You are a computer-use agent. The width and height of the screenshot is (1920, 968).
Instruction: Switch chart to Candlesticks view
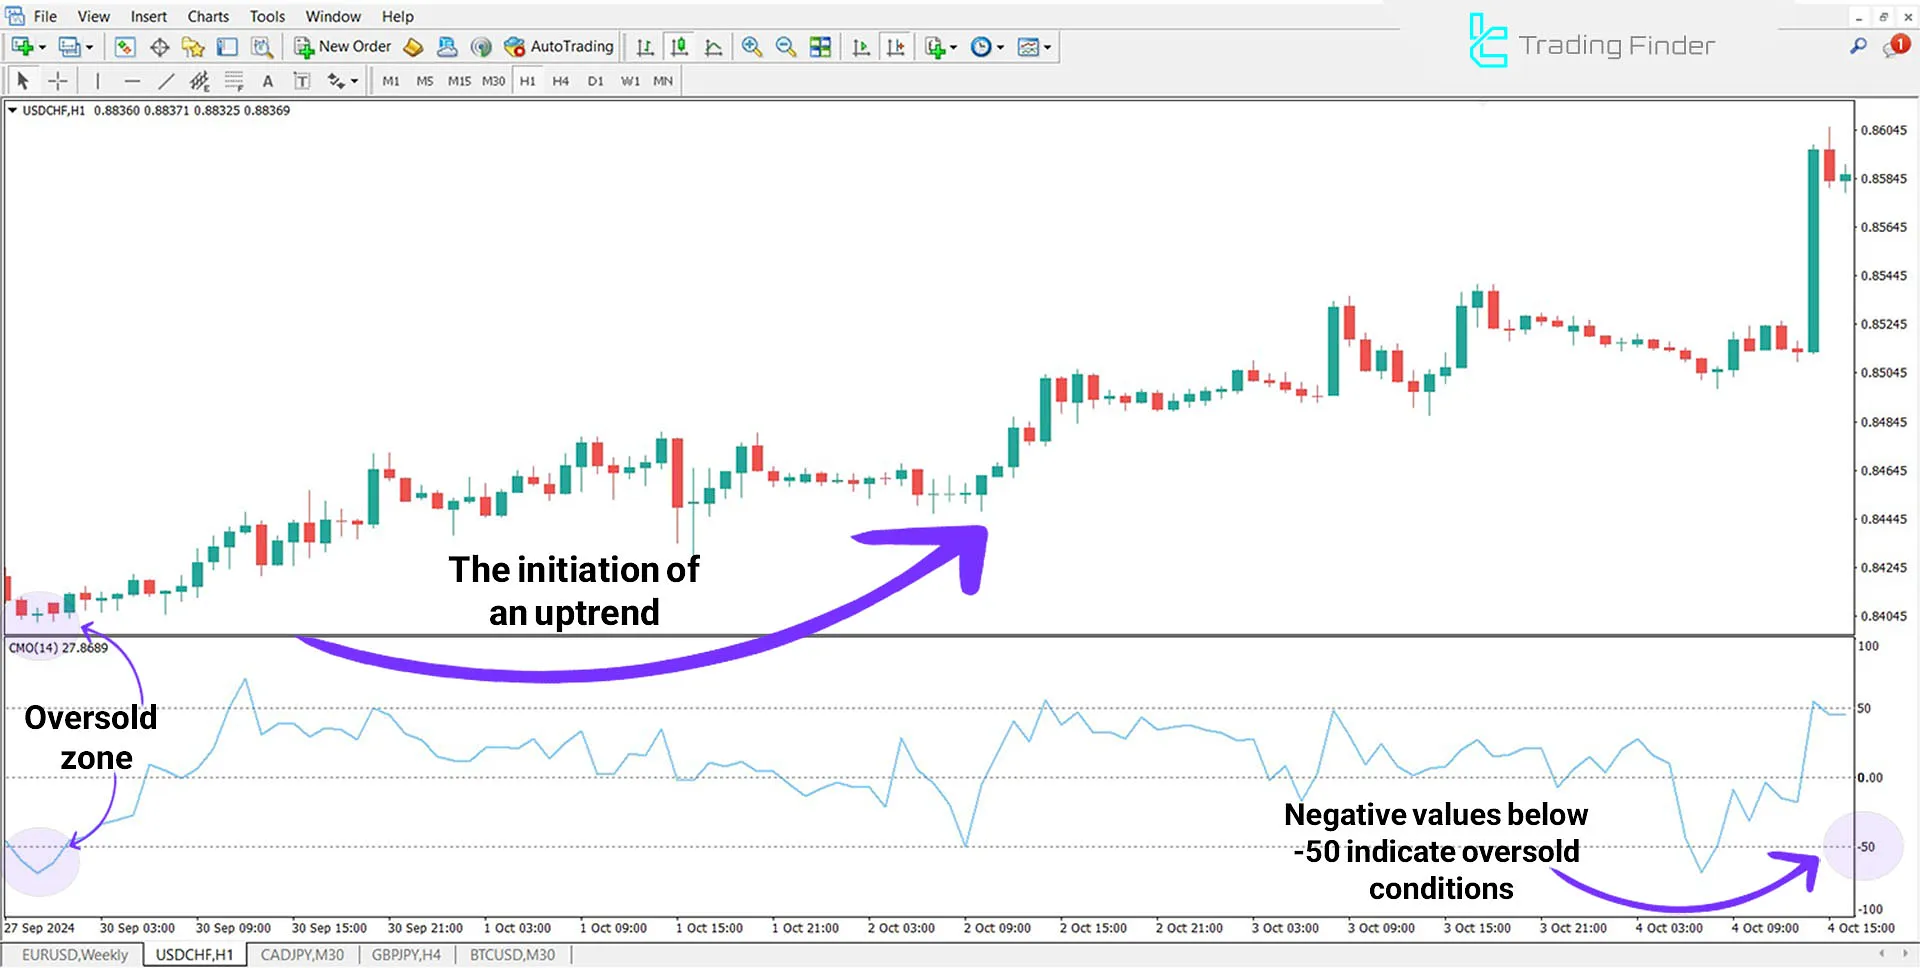point(679,46)
